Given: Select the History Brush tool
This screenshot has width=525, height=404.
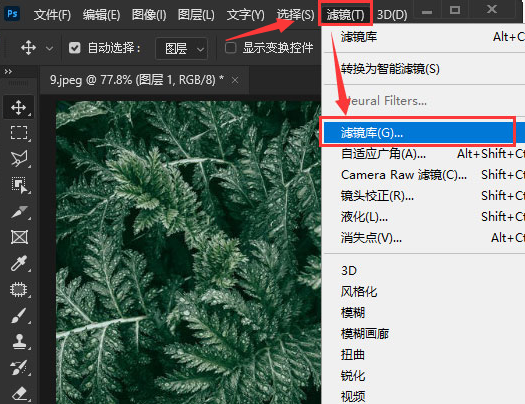Looking at the screenshot, I should tap(18, 368).
